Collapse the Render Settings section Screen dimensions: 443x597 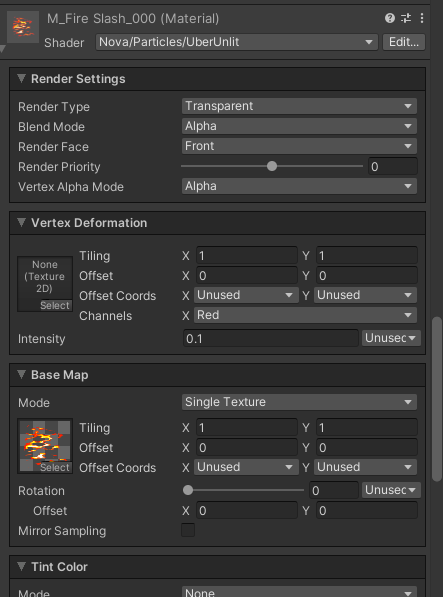point(22,78)
